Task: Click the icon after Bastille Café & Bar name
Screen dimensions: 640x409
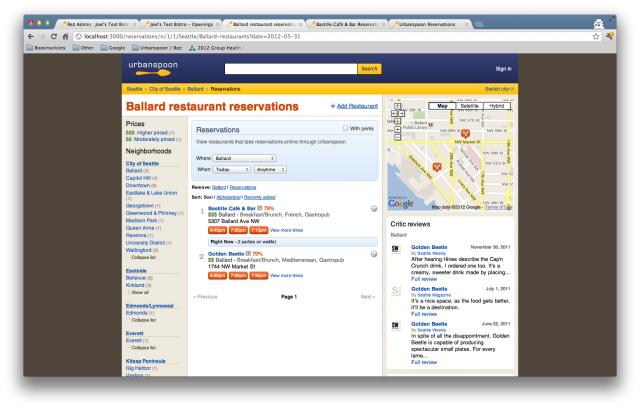Action: pyautogui.click(x=259, y=208)
